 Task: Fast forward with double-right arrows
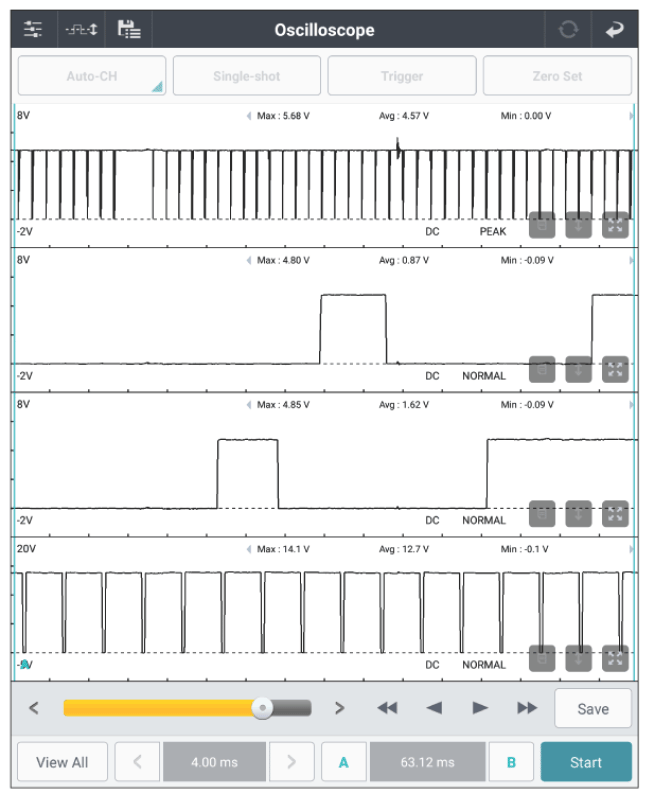point(527,708)
